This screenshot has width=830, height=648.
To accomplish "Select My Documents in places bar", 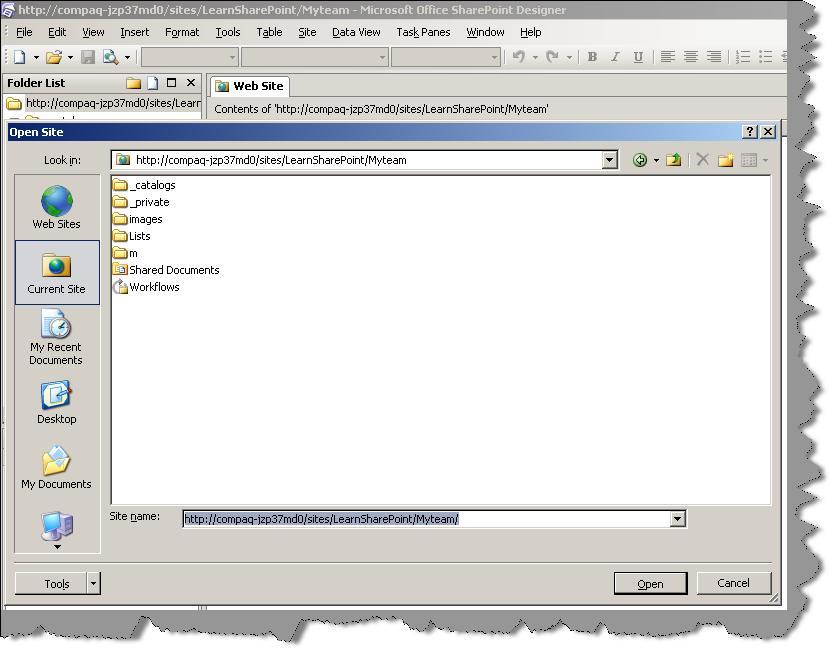I will pos(56,467).
